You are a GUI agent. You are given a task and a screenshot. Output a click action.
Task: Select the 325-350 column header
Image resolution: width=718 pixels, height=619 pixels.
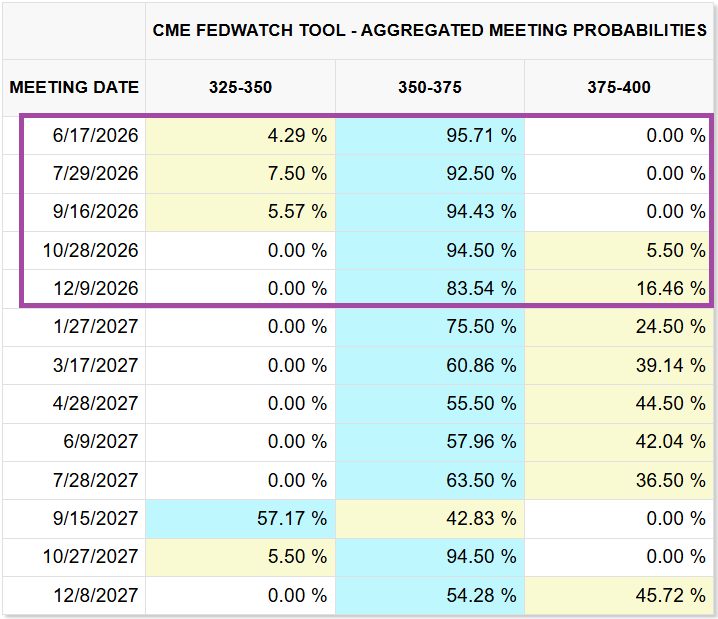tap(240, 87)
